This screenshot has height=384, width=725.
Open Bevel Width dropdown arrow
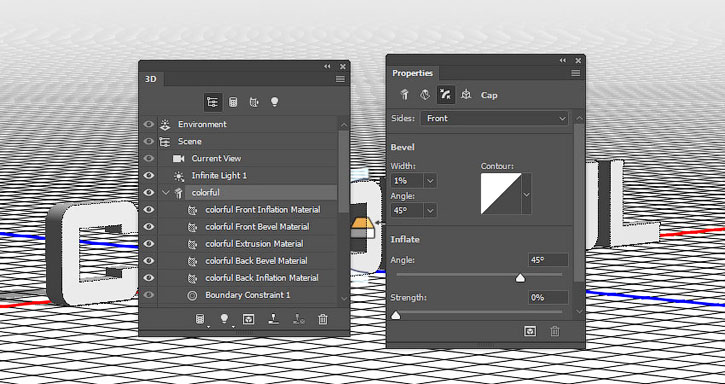tap(430, 181)
